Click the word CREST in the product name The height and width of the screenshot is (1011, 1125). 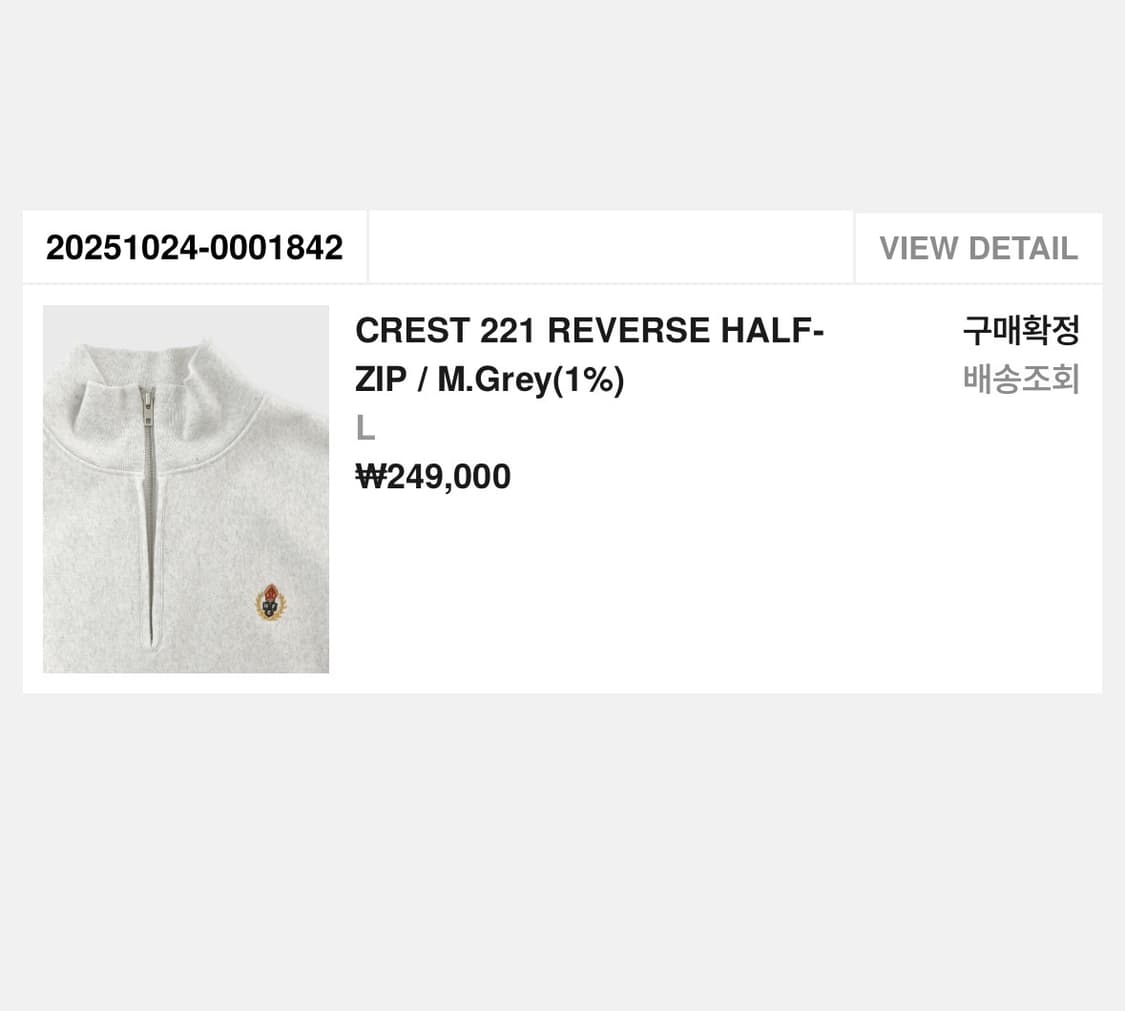pos(413,331)
